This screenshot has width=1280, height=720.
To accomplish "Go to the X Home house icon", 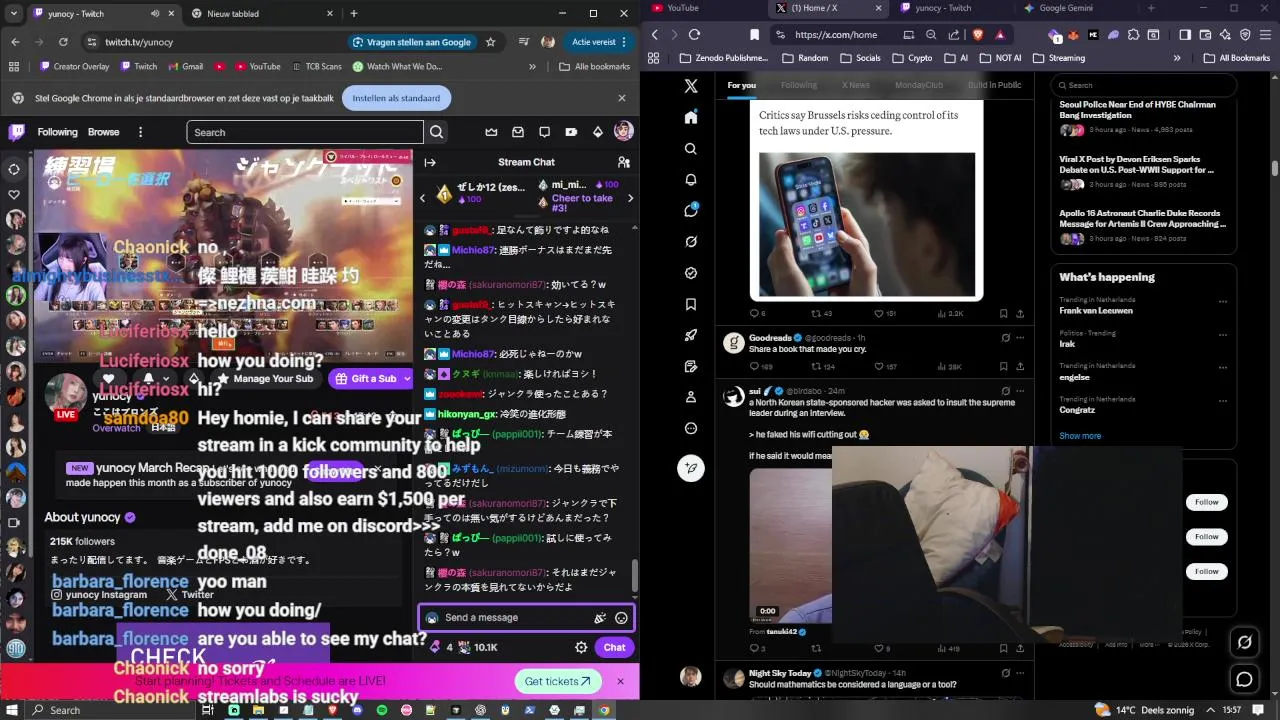I will pos(691,118).
